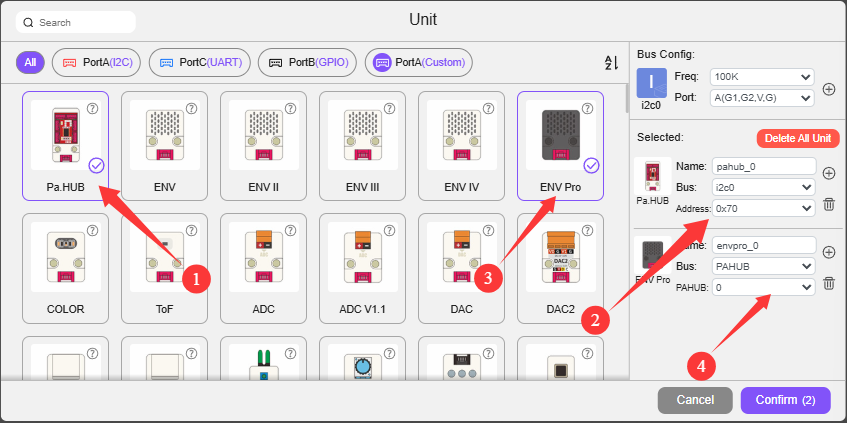Open help icon on ENV unit card
The image size is (847, 423).
(191, 109)
